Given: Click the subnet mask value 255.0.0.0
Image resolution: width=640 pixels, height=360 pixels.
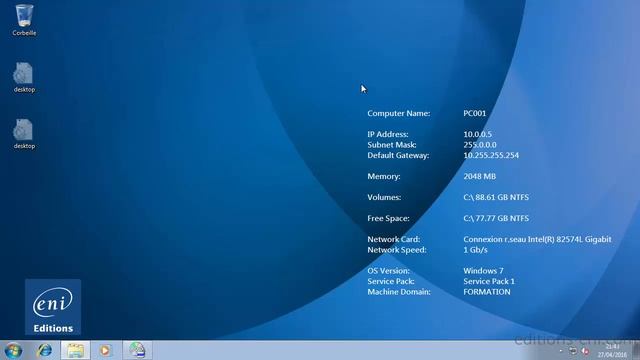Looking at the screenshot, I should [x=480, y=145].
